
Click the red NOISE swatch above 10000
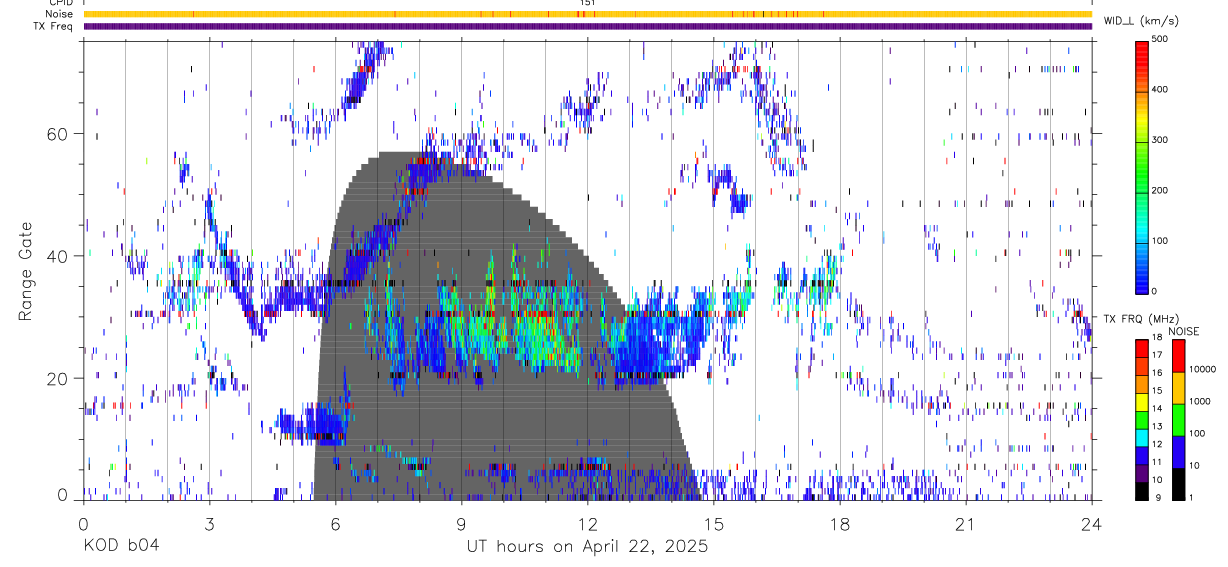[1177, 355]
